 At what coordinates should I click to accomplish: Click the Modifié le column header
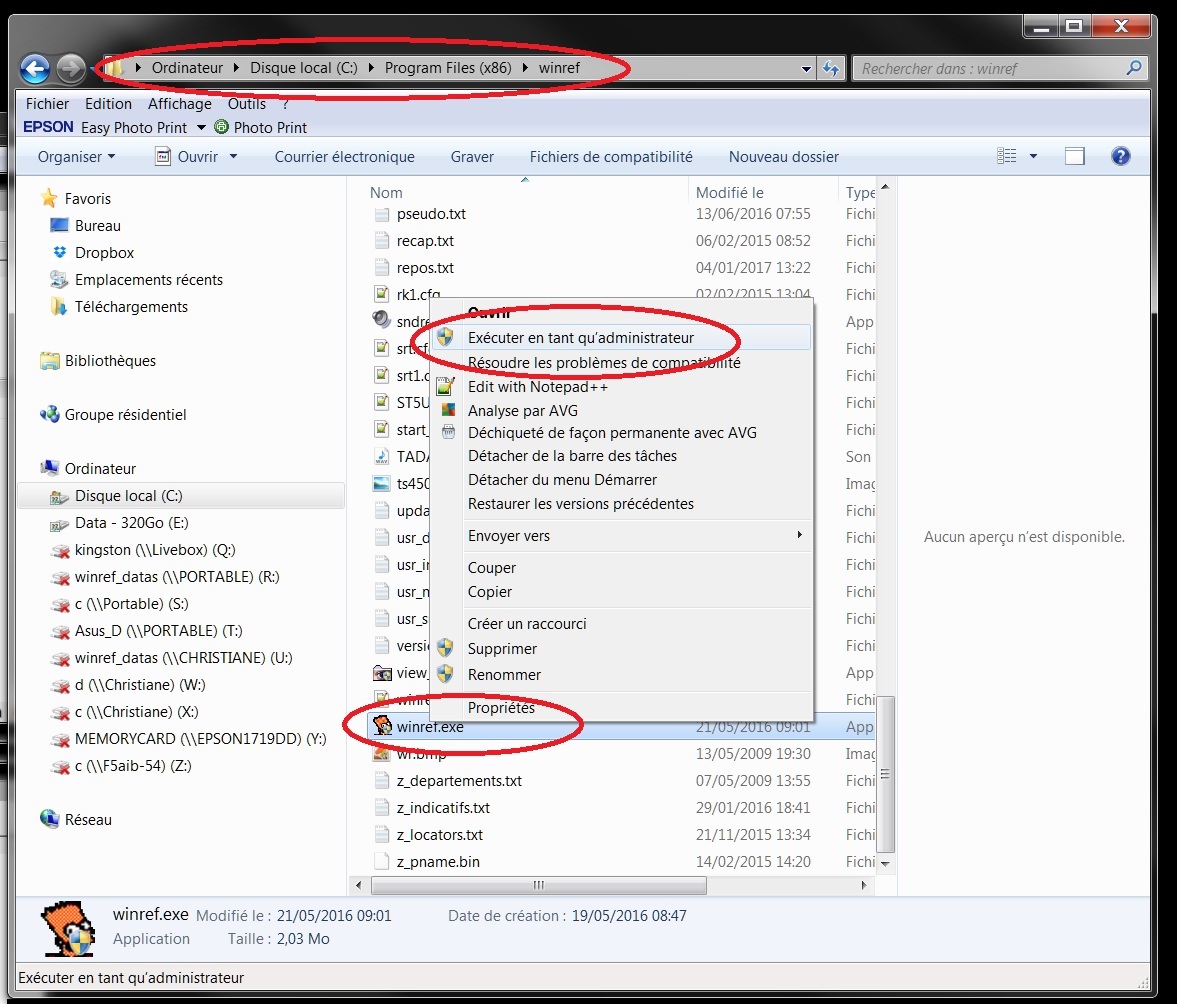(x=763, y=192)
